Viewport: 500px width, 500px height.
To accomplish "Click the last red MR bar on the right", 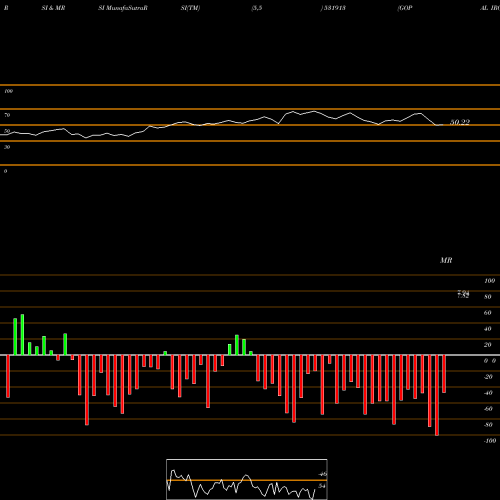I will tap(444, 374).
